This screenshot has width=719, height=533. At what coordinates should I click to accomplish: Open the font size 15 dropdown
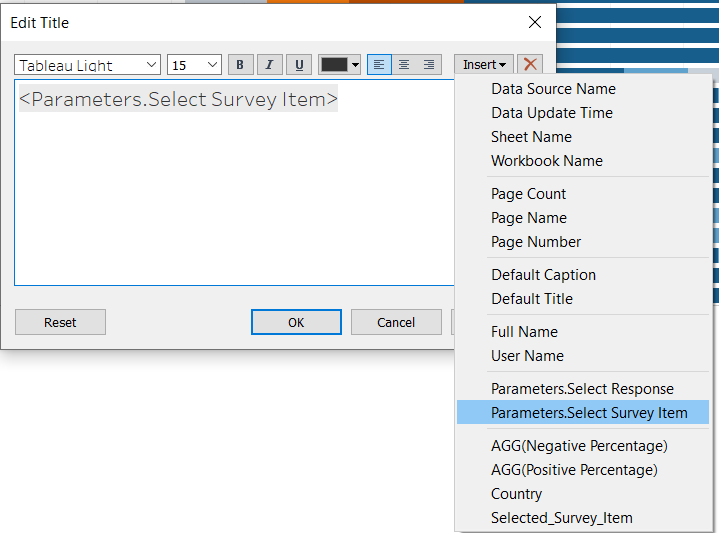click(194, 65)
